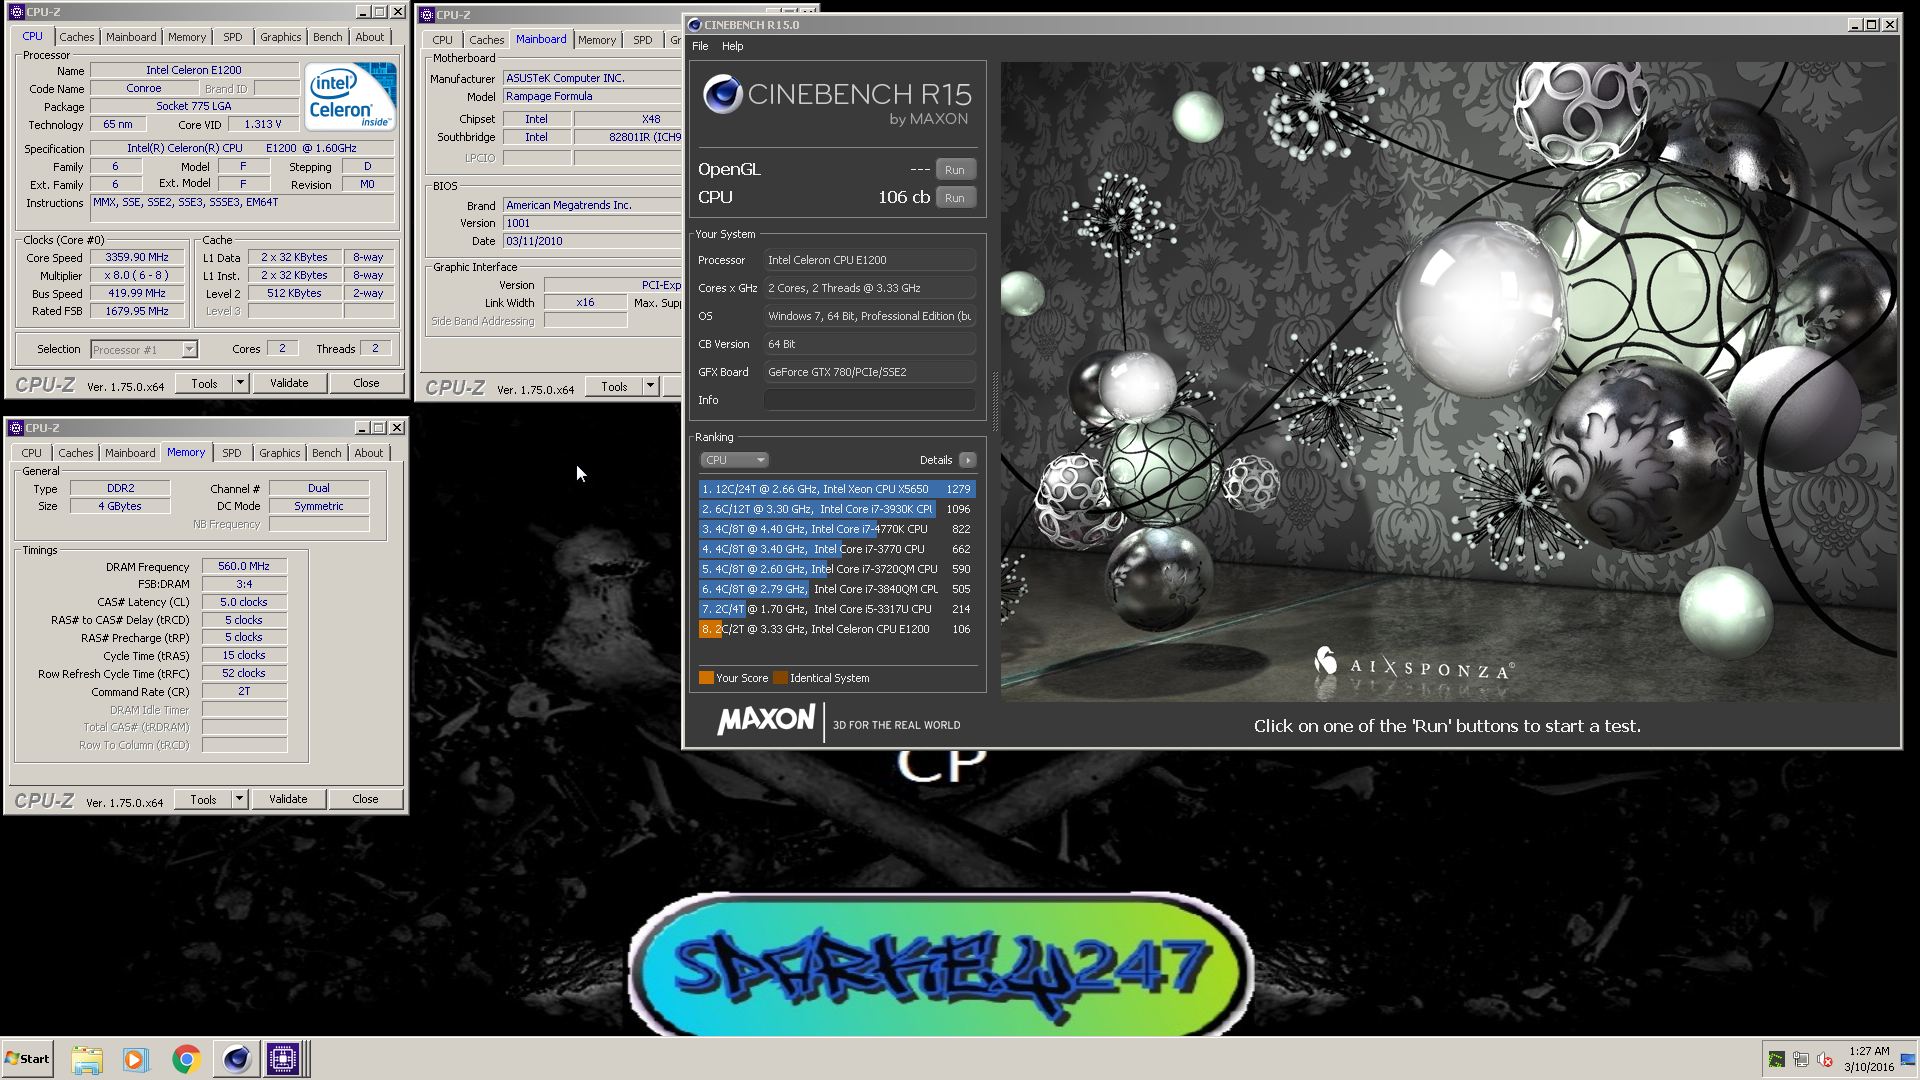
Task: Click Close button in CPU-Z CPU window
Action: (x=366, y=383)
